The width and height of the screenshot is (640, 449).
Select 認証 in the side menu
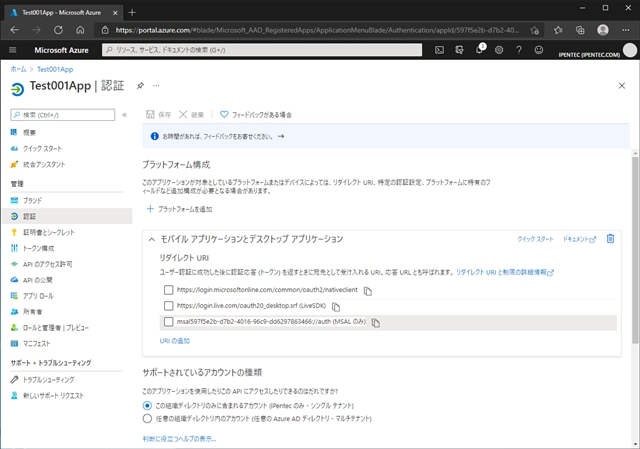point(67,216)
